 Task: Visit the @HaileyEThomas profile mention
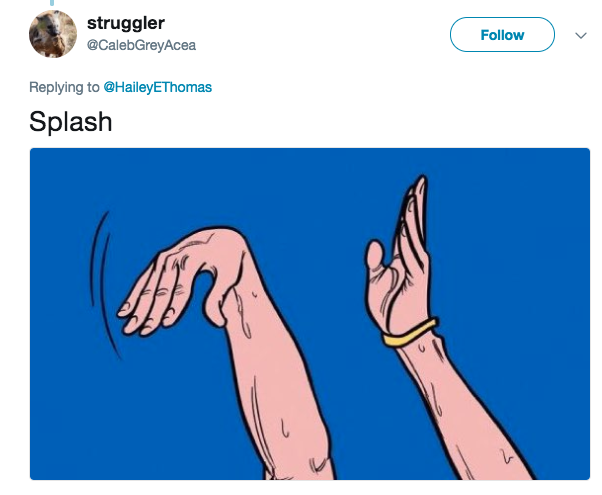[x=157, y=87]
